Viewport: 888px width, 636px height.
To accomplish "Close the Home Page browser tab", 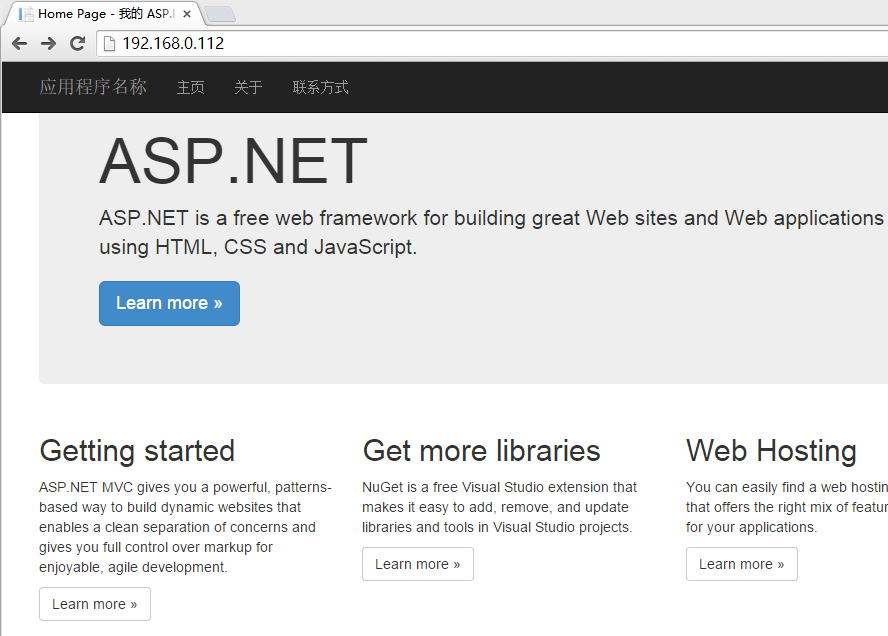I will [x=187, y=14].
